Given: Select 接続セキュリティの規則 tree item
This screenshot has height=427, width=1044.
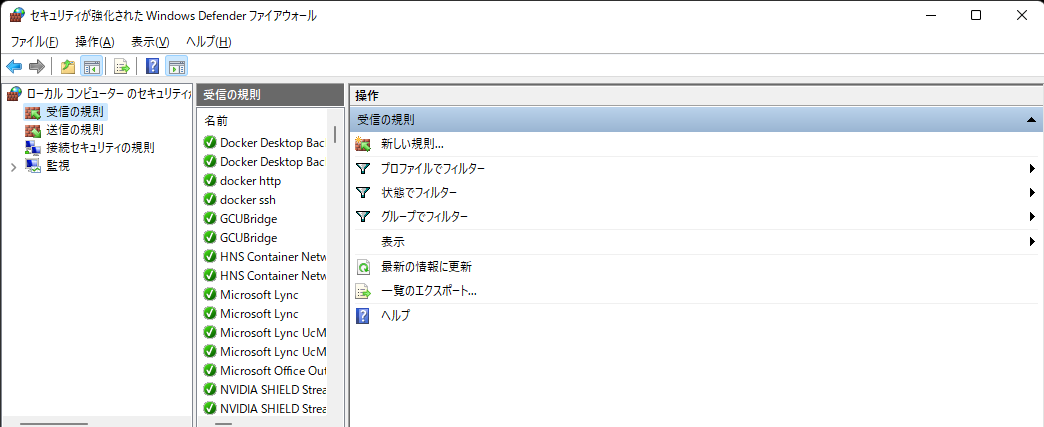Looking at the screenshot, I should (100, 148).
